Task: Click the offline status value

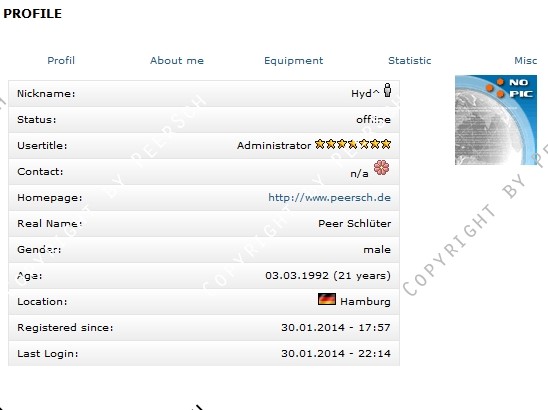Action: [373, 120]
